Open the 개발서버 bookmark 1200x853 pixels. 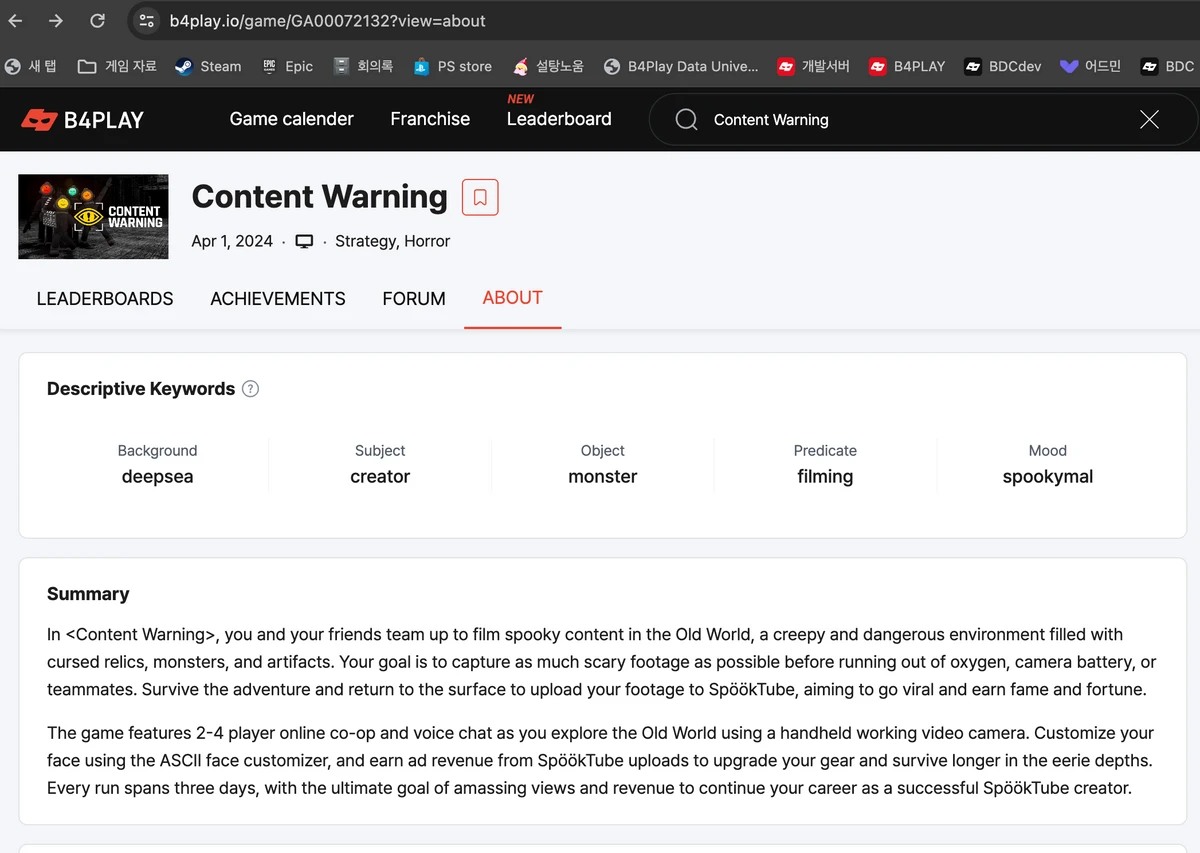pos(813,66)
